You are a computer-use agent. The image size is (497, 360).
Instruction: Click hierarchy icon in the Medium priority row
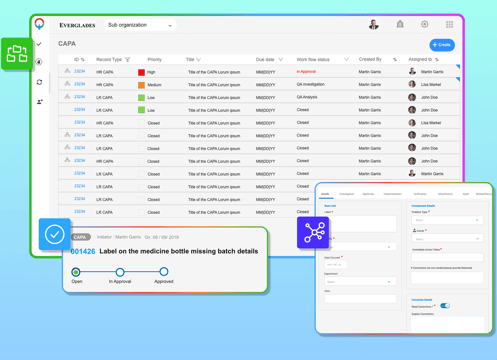[67, 83]
